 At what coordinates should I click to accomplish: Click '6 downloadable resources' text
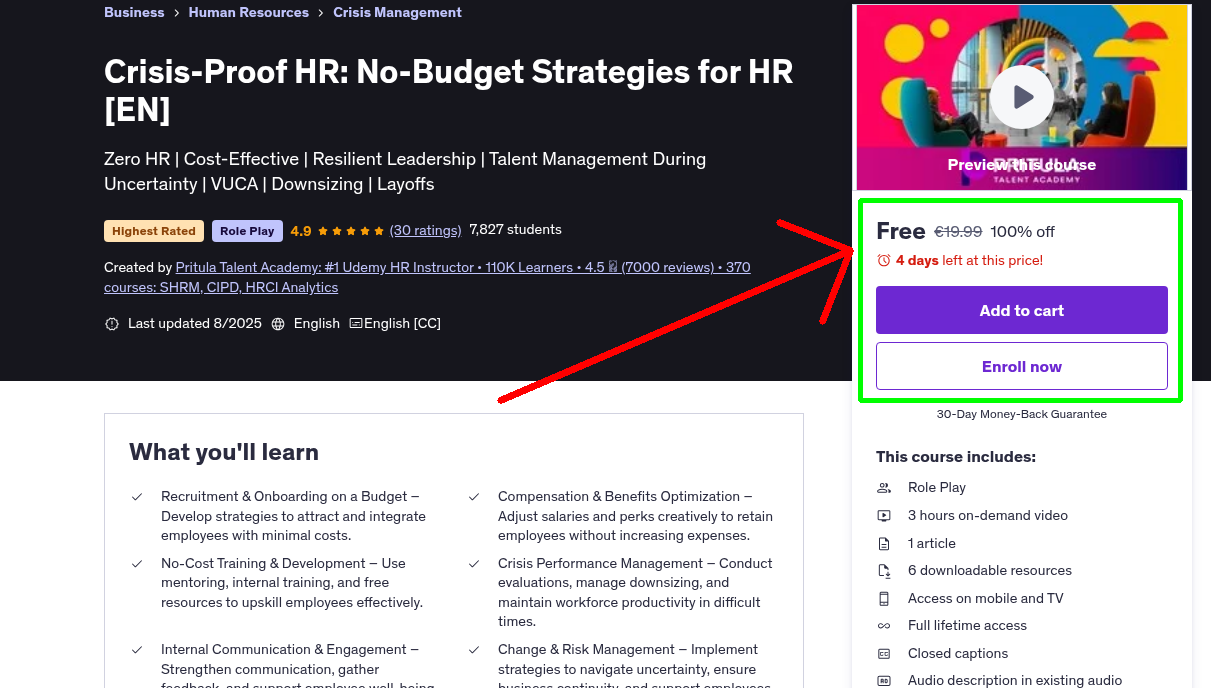pos(989,571)
